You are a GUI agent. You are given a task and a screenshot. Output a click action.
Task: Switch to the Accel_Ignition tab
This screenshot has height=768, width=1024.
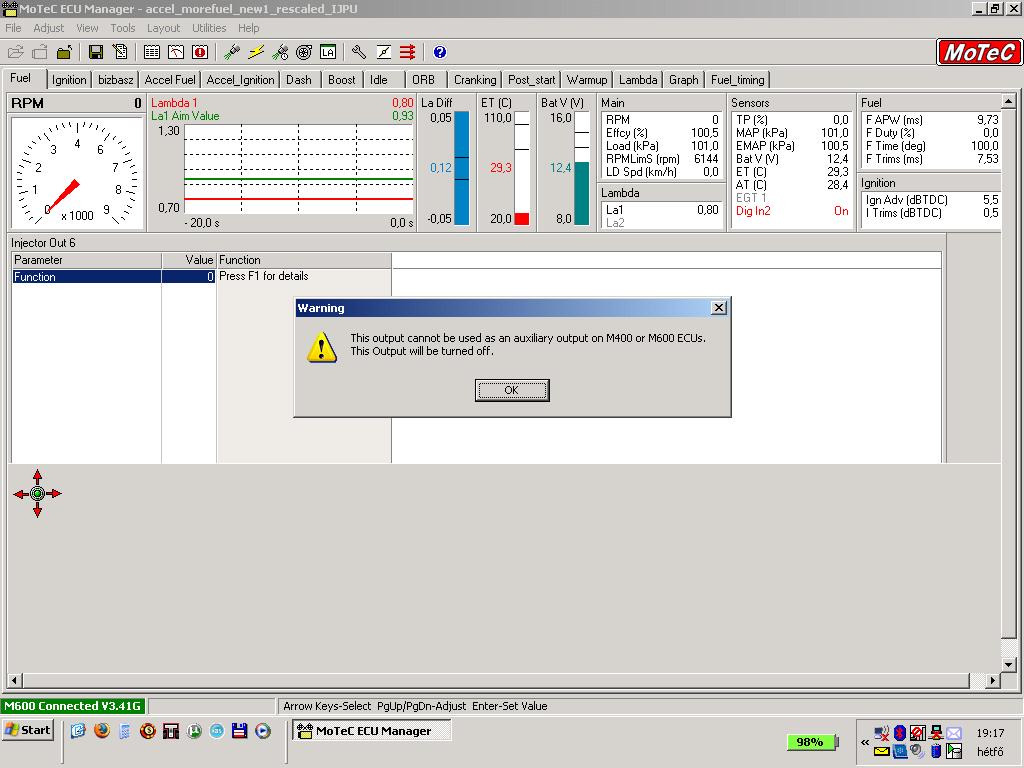pyautogui.click(x=240, y=80)
